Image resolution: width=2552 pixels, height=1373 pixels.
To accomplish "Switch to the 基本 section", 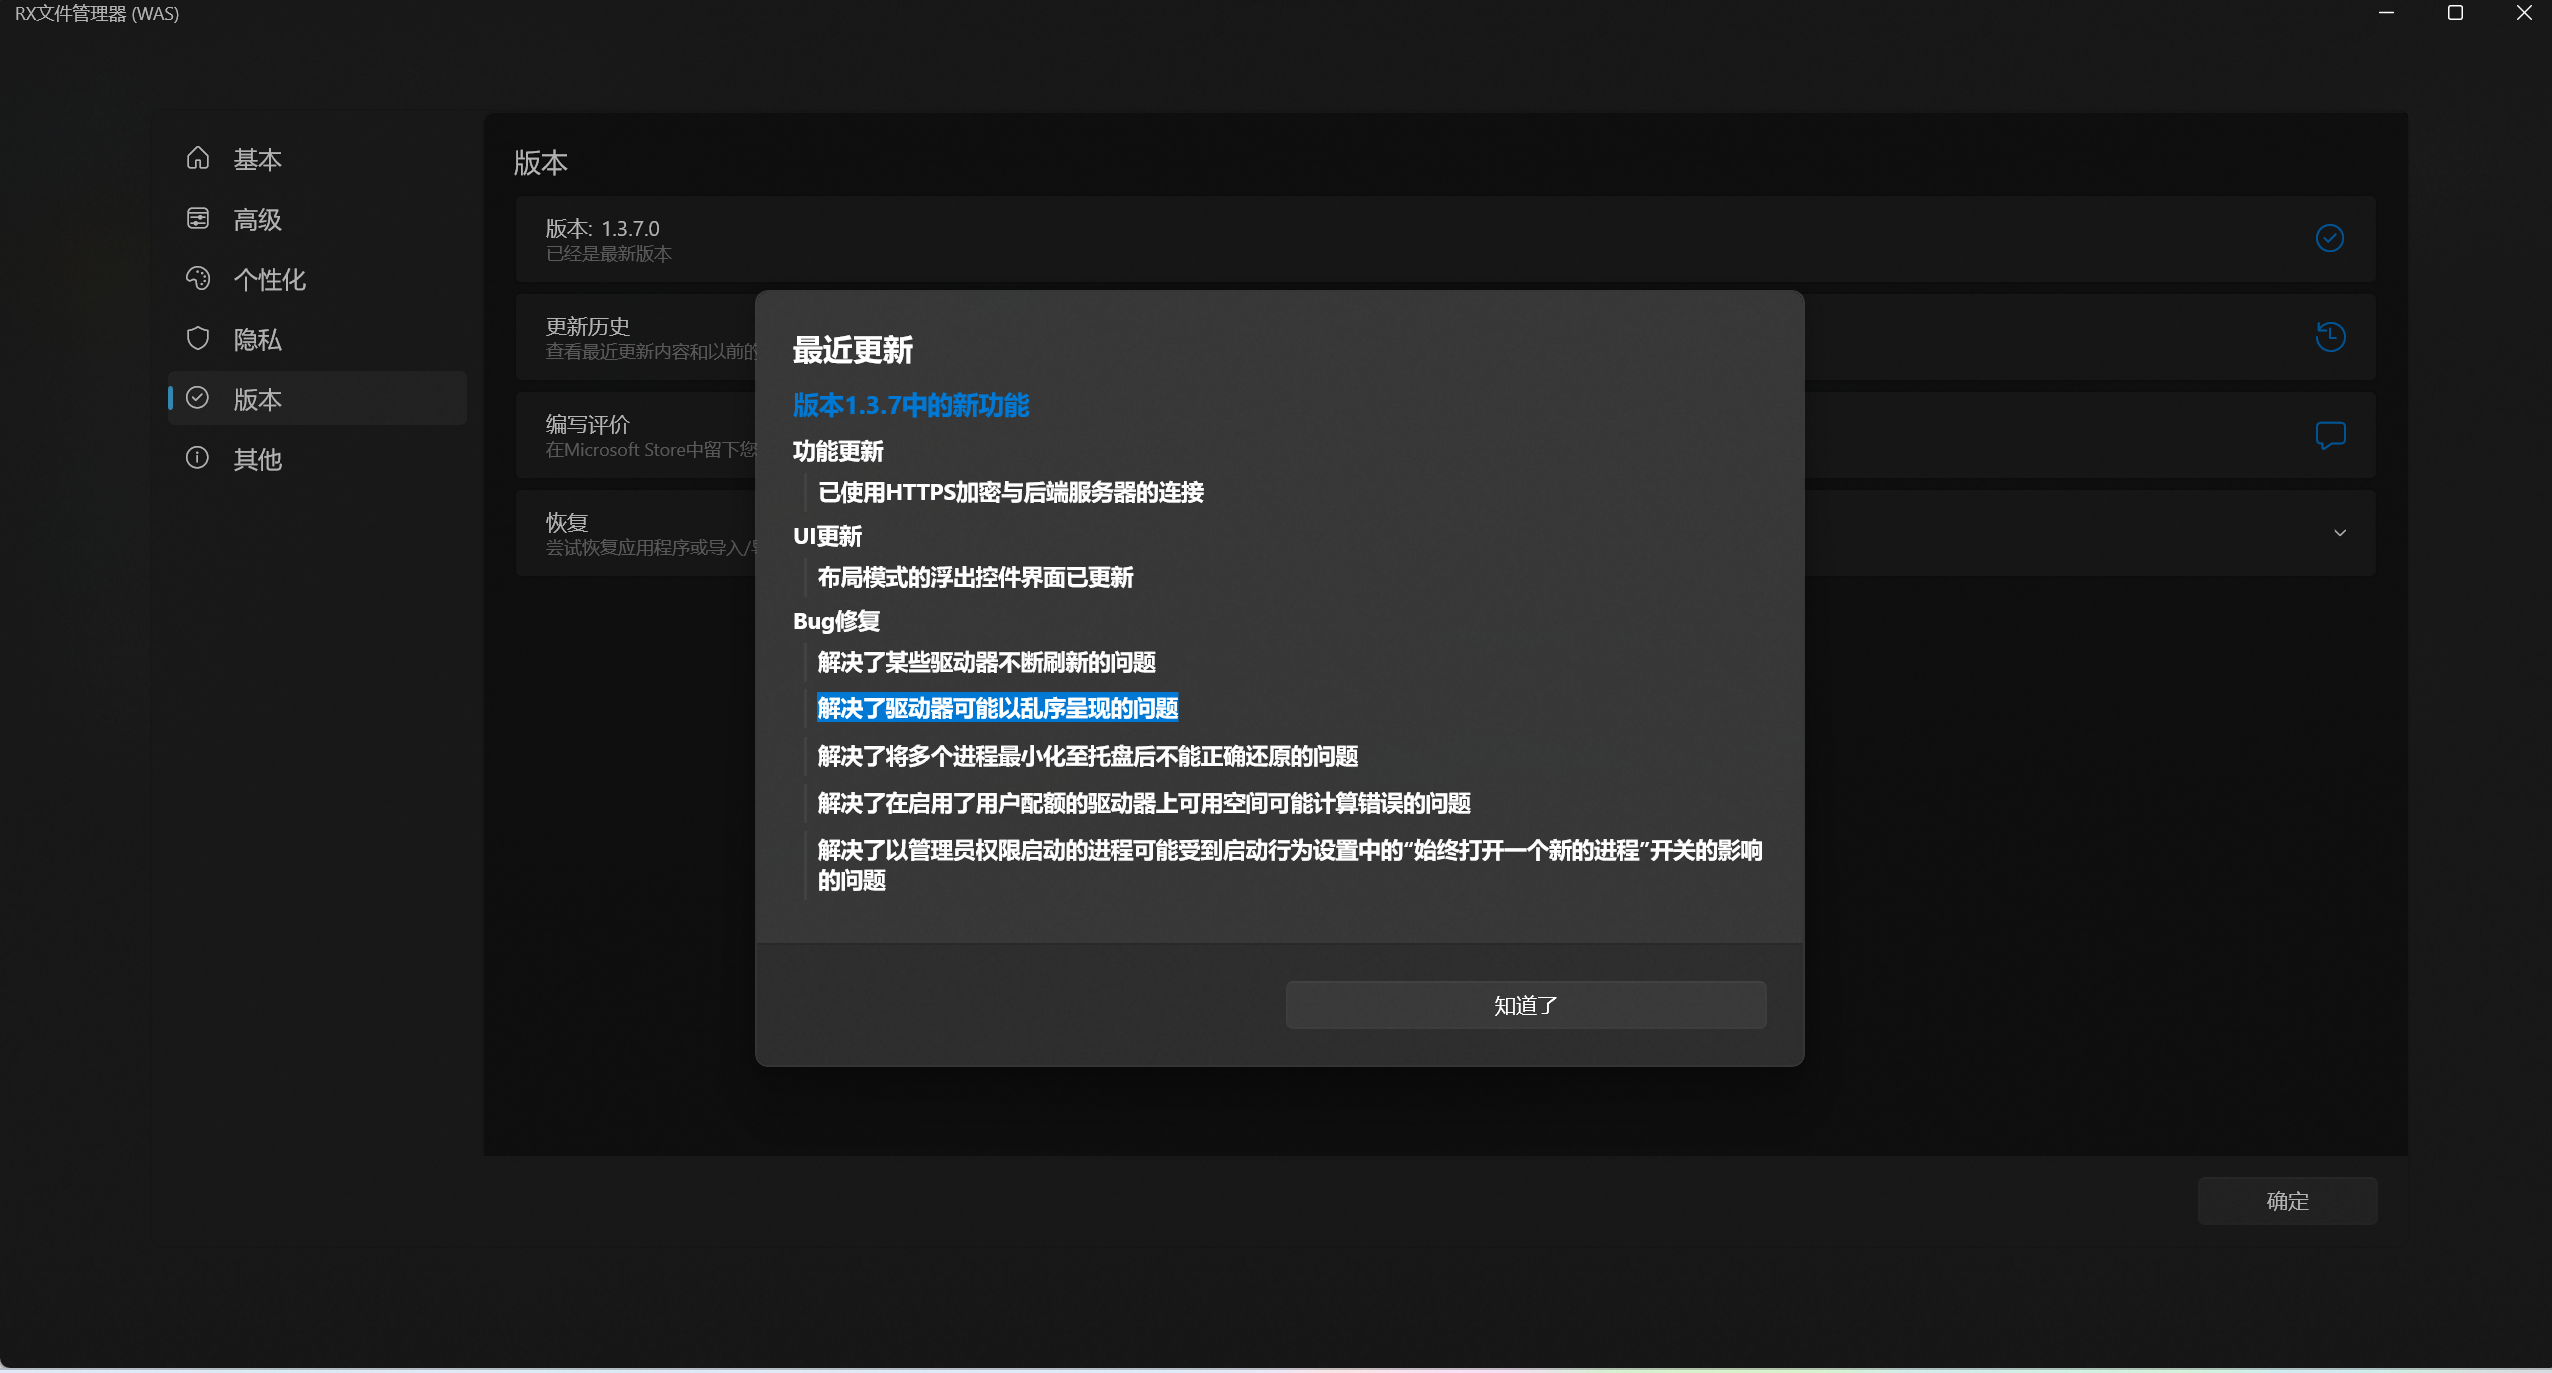I will pyautogui.click(x=257, y=158).
